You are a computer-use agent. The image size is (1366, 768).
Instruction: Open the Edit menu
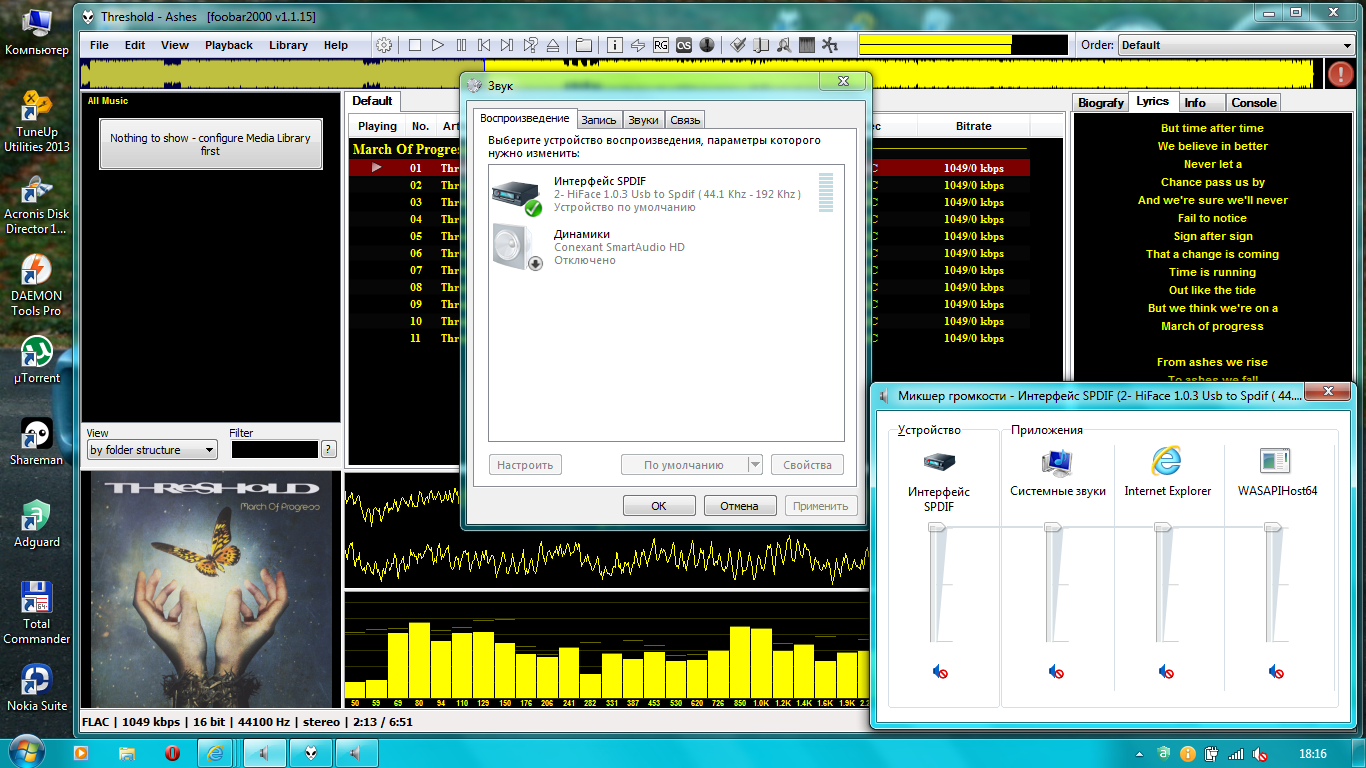click(x=135, y=45)
